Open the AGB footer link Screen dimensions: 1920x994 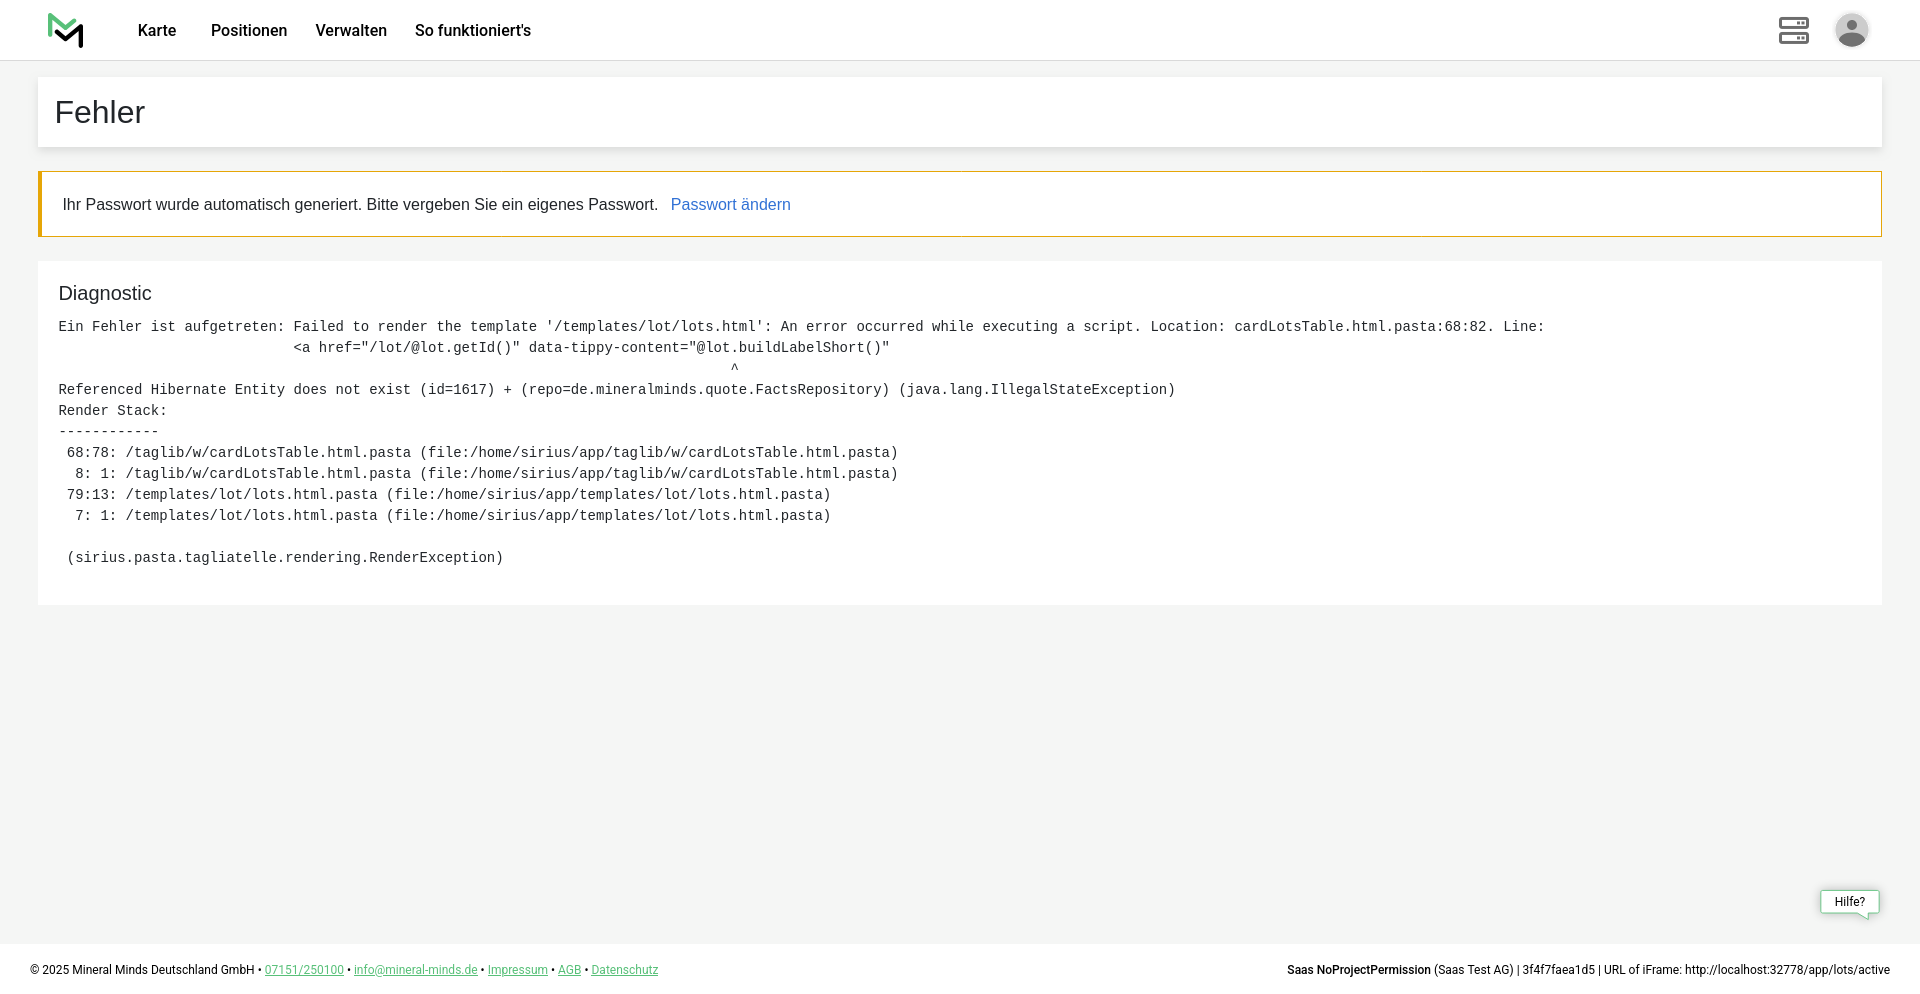[569, 970]
